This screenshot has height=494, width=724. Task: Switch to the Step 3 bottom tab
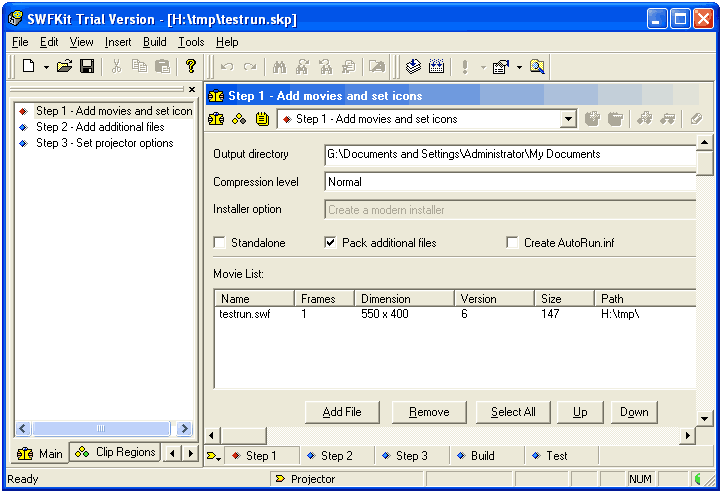[412, 456]
